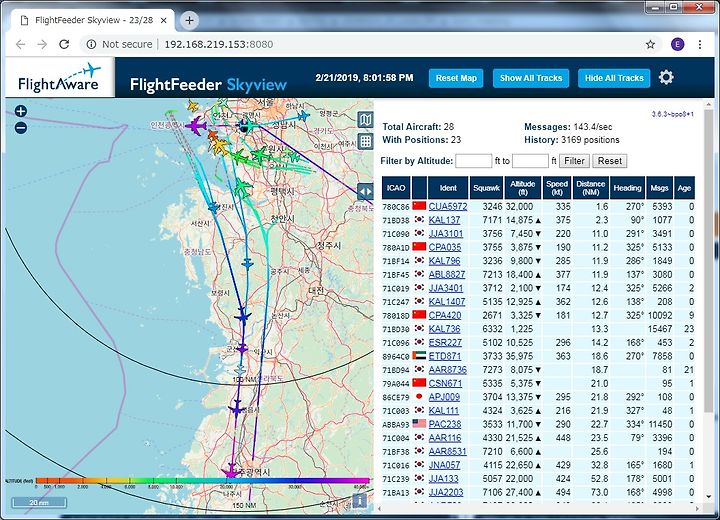Open the JJA2203 flight link

click(x=446, y=492)
